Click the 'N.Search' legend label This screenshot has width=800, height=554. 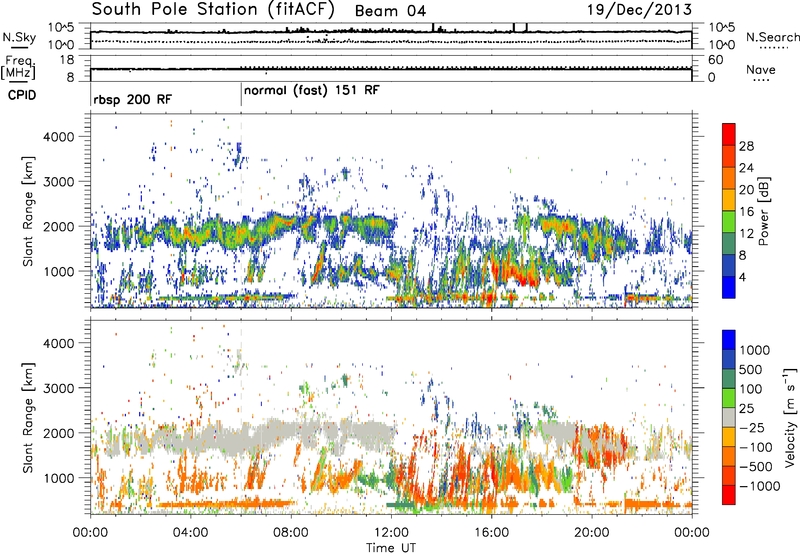772,37
